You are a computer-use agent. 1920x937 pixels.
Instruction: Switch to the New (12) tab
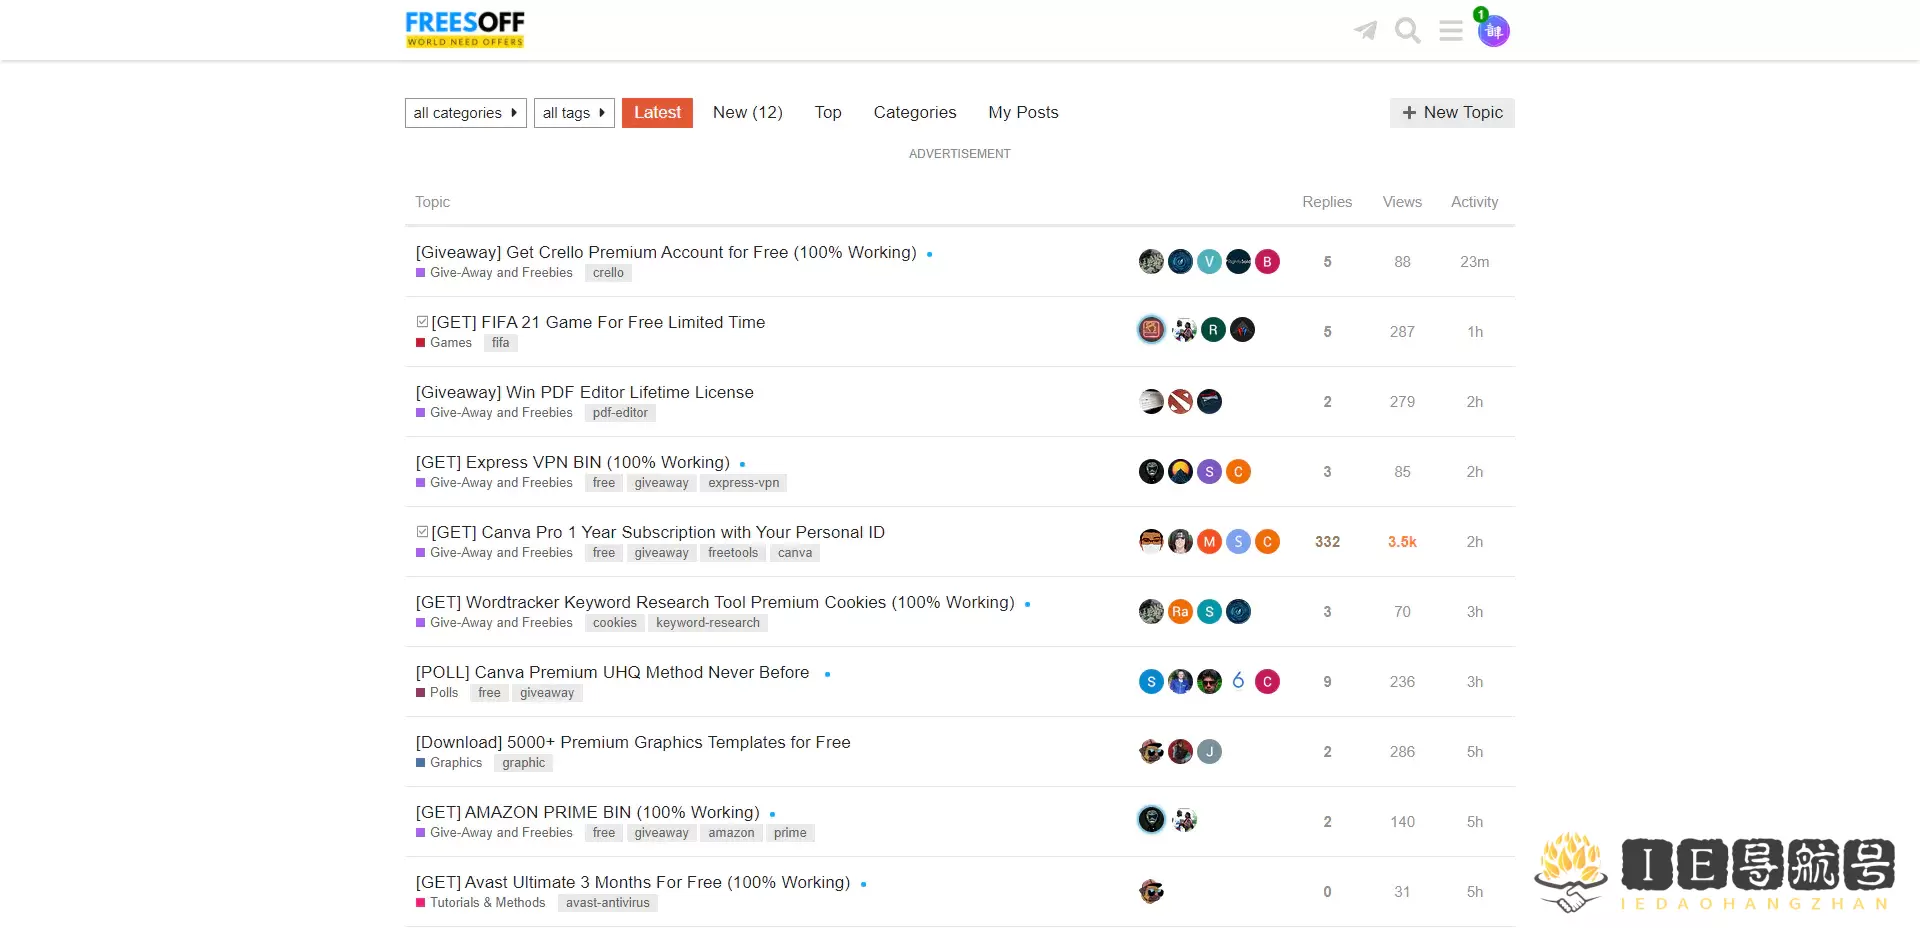coord(748,113)
